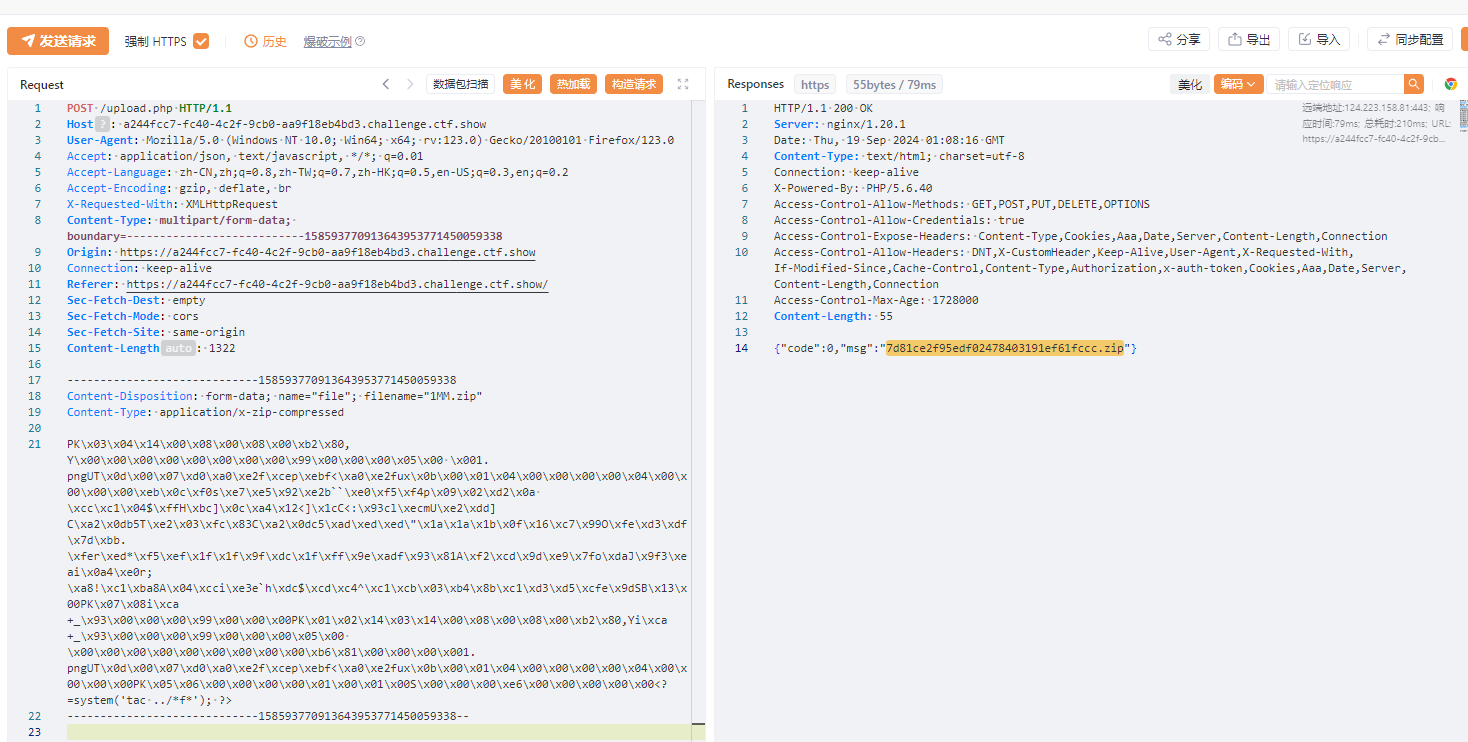The width and height of the screenshot is (1468, 742).
Task: Toggle the 强制 HTTPS checkbox
Action: point(201,41)
